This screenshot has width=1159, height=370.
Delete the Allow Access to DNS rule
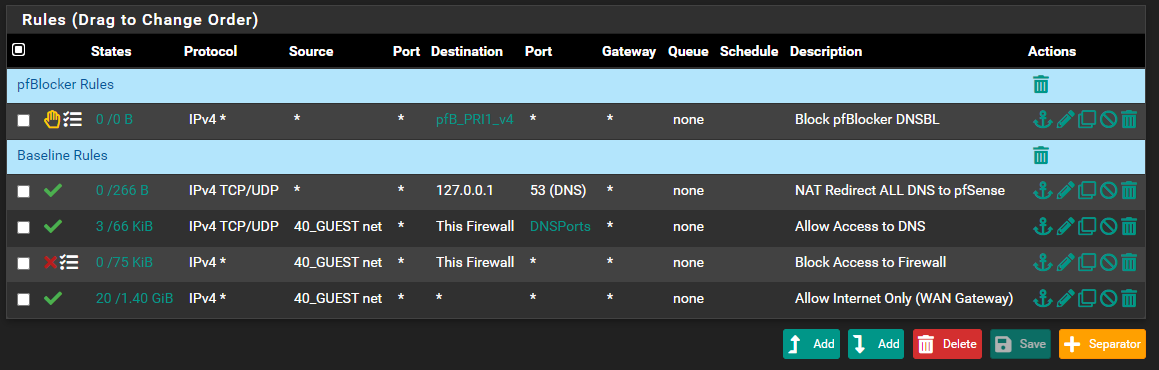pos(1129,227)
